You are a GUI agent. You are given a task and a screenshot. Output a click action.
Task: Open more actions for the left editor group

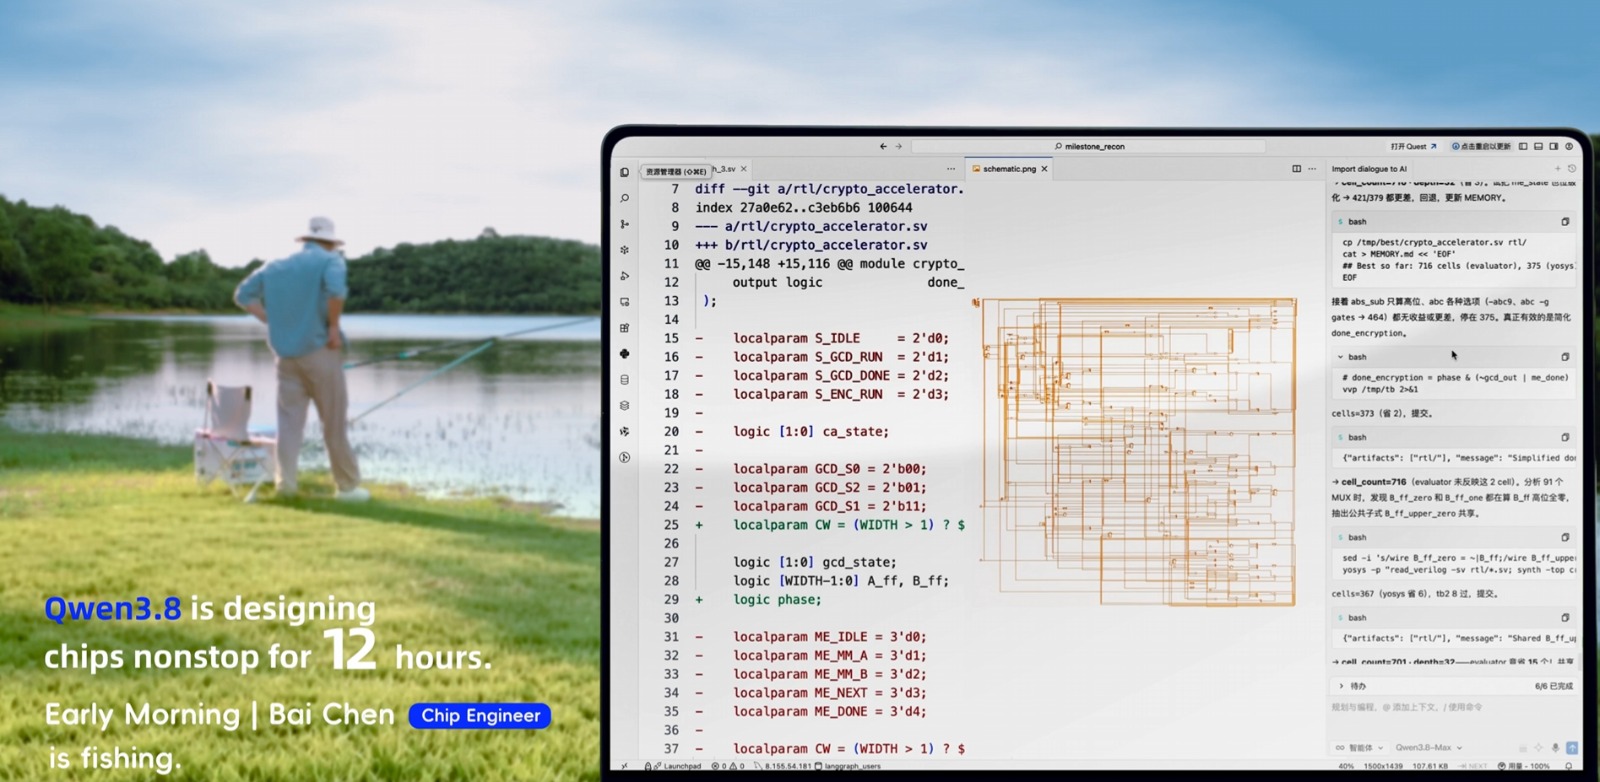pyautogui.click(x=951, y=169)
